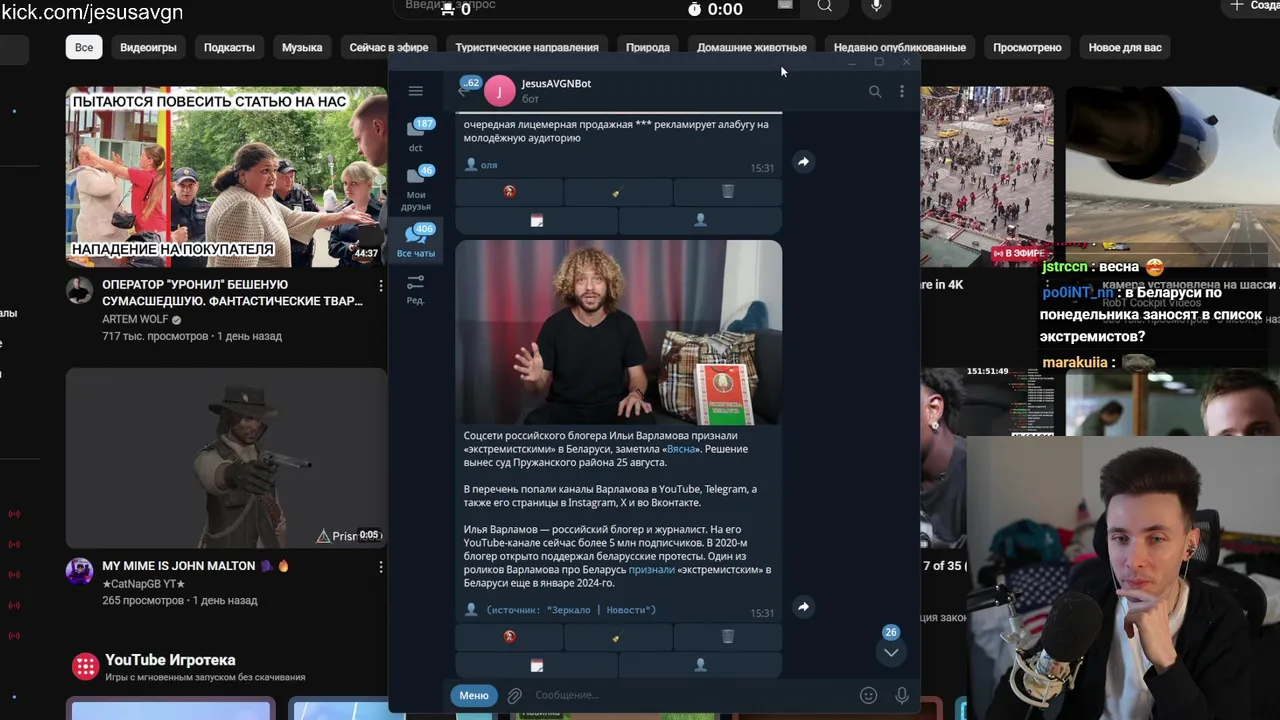The width and height of the screenshot is (1280, 720).
Task: Select the Сейчас в эфире chip
Action: pyautogui.click(x=389, y=47)
